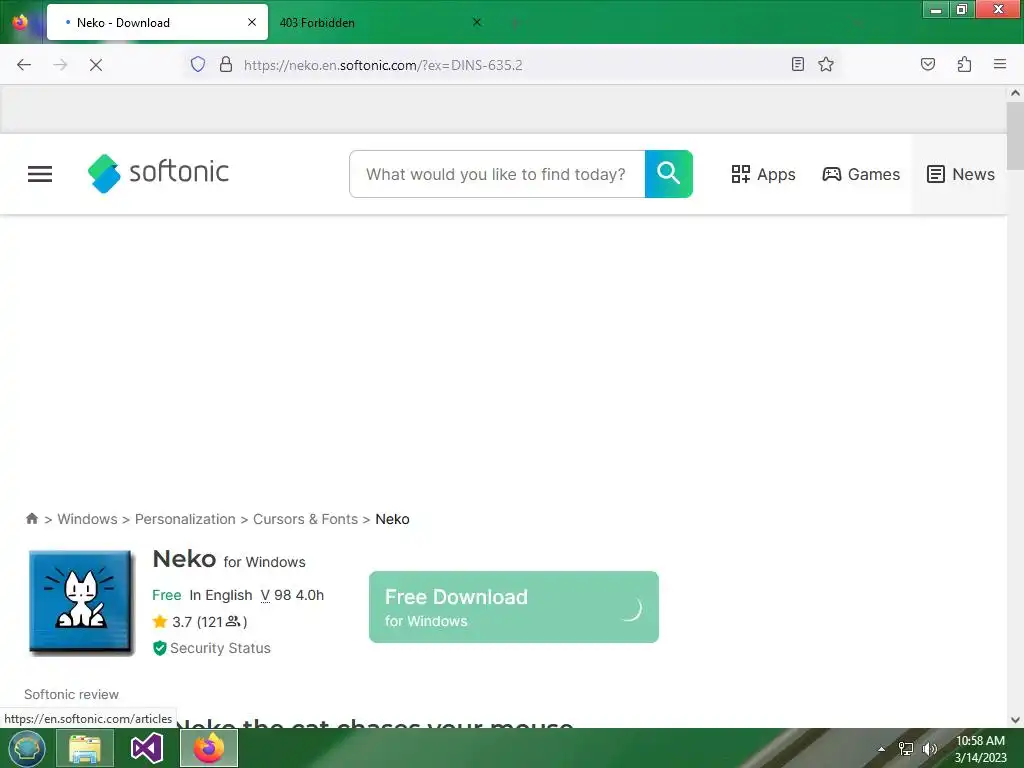1024x768 pixels.
Task: Click the Neko cat app icon
Action: click(x=82, y=601)
